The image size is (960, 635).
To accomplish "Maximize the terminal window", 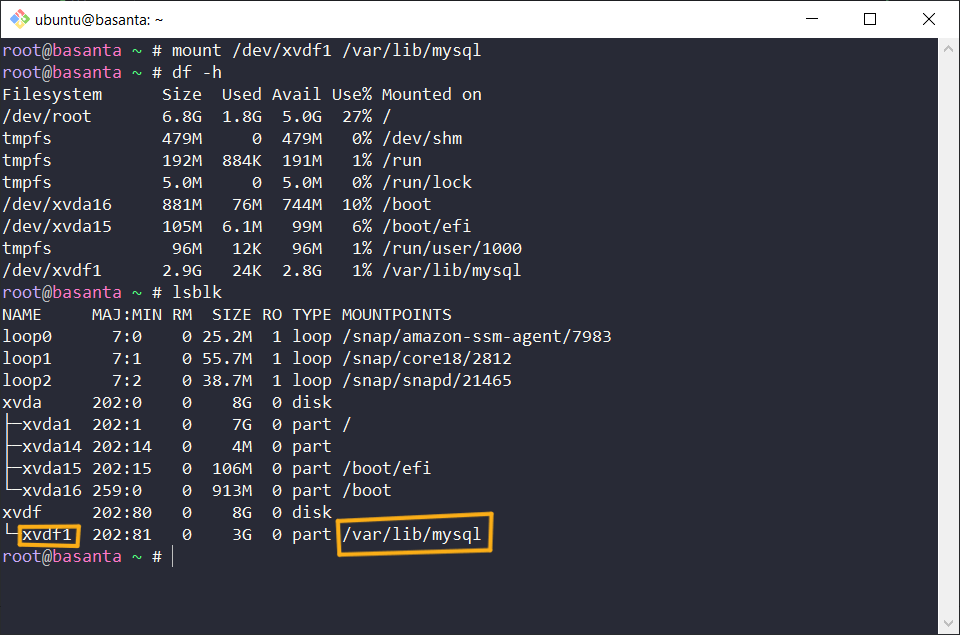I will click(870, 19).
